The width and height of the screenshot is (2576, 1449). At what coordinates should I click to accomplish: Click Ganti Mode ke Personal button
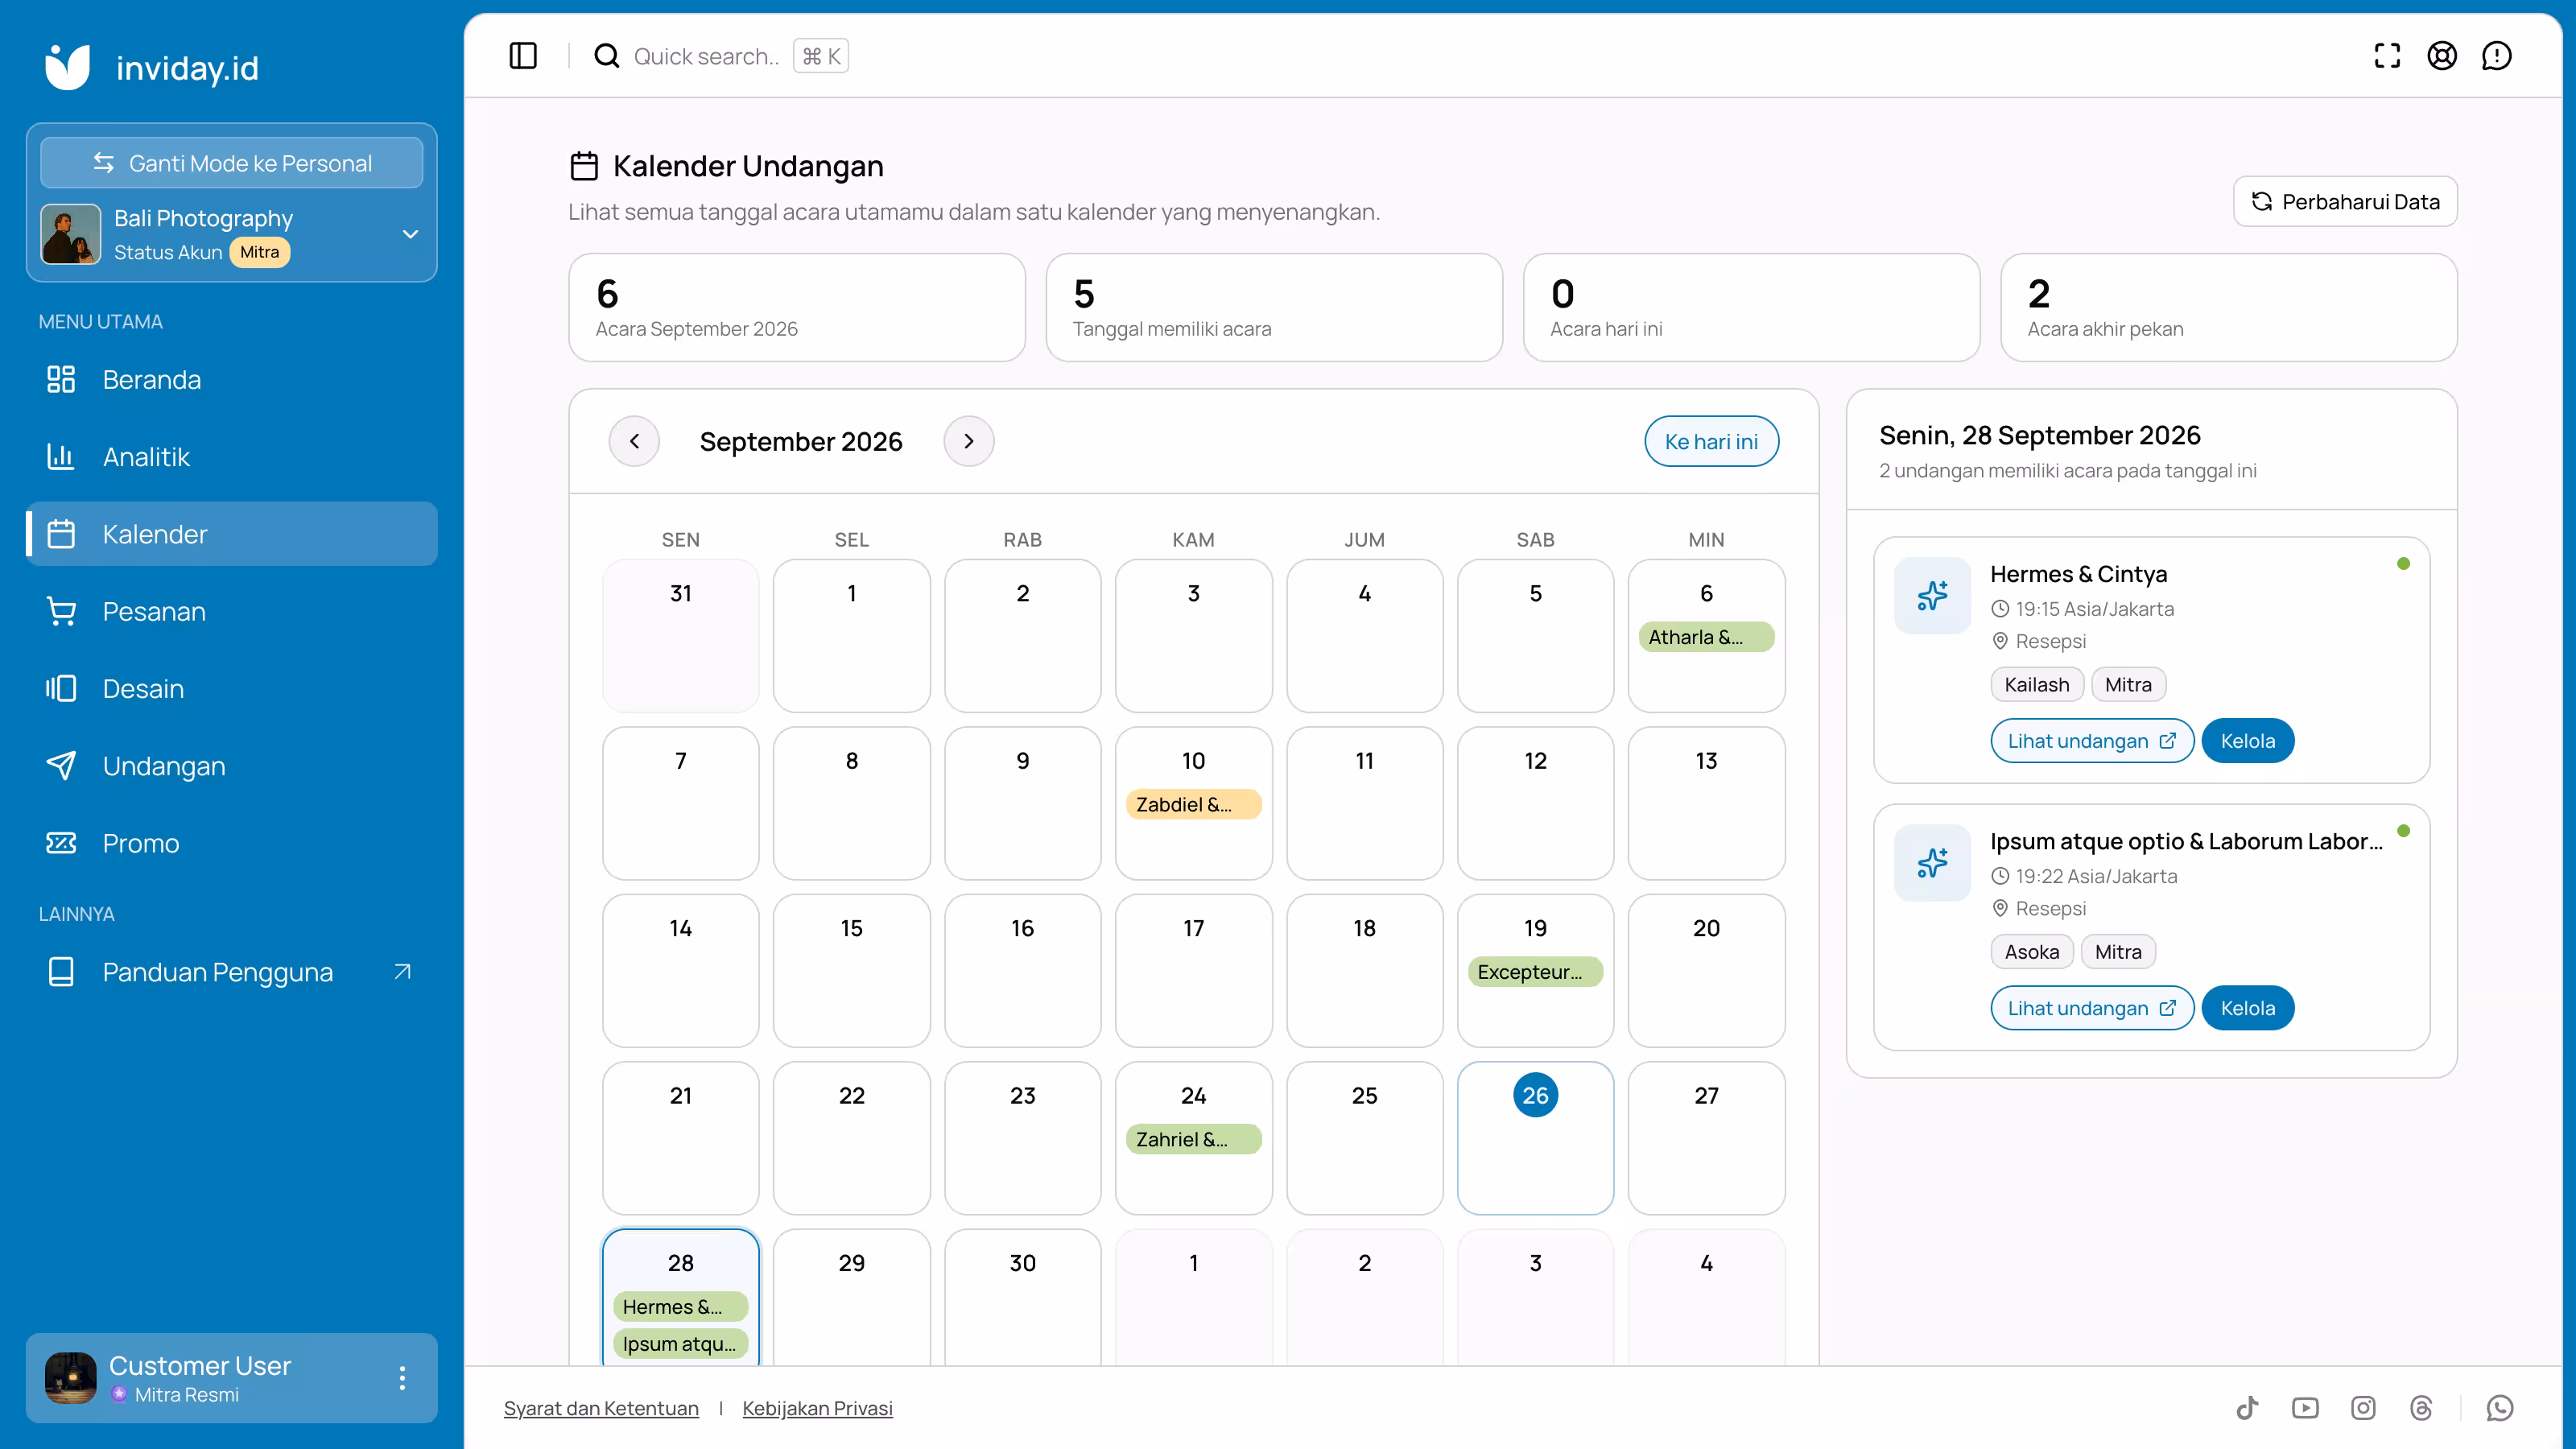(x=232, y=163)
